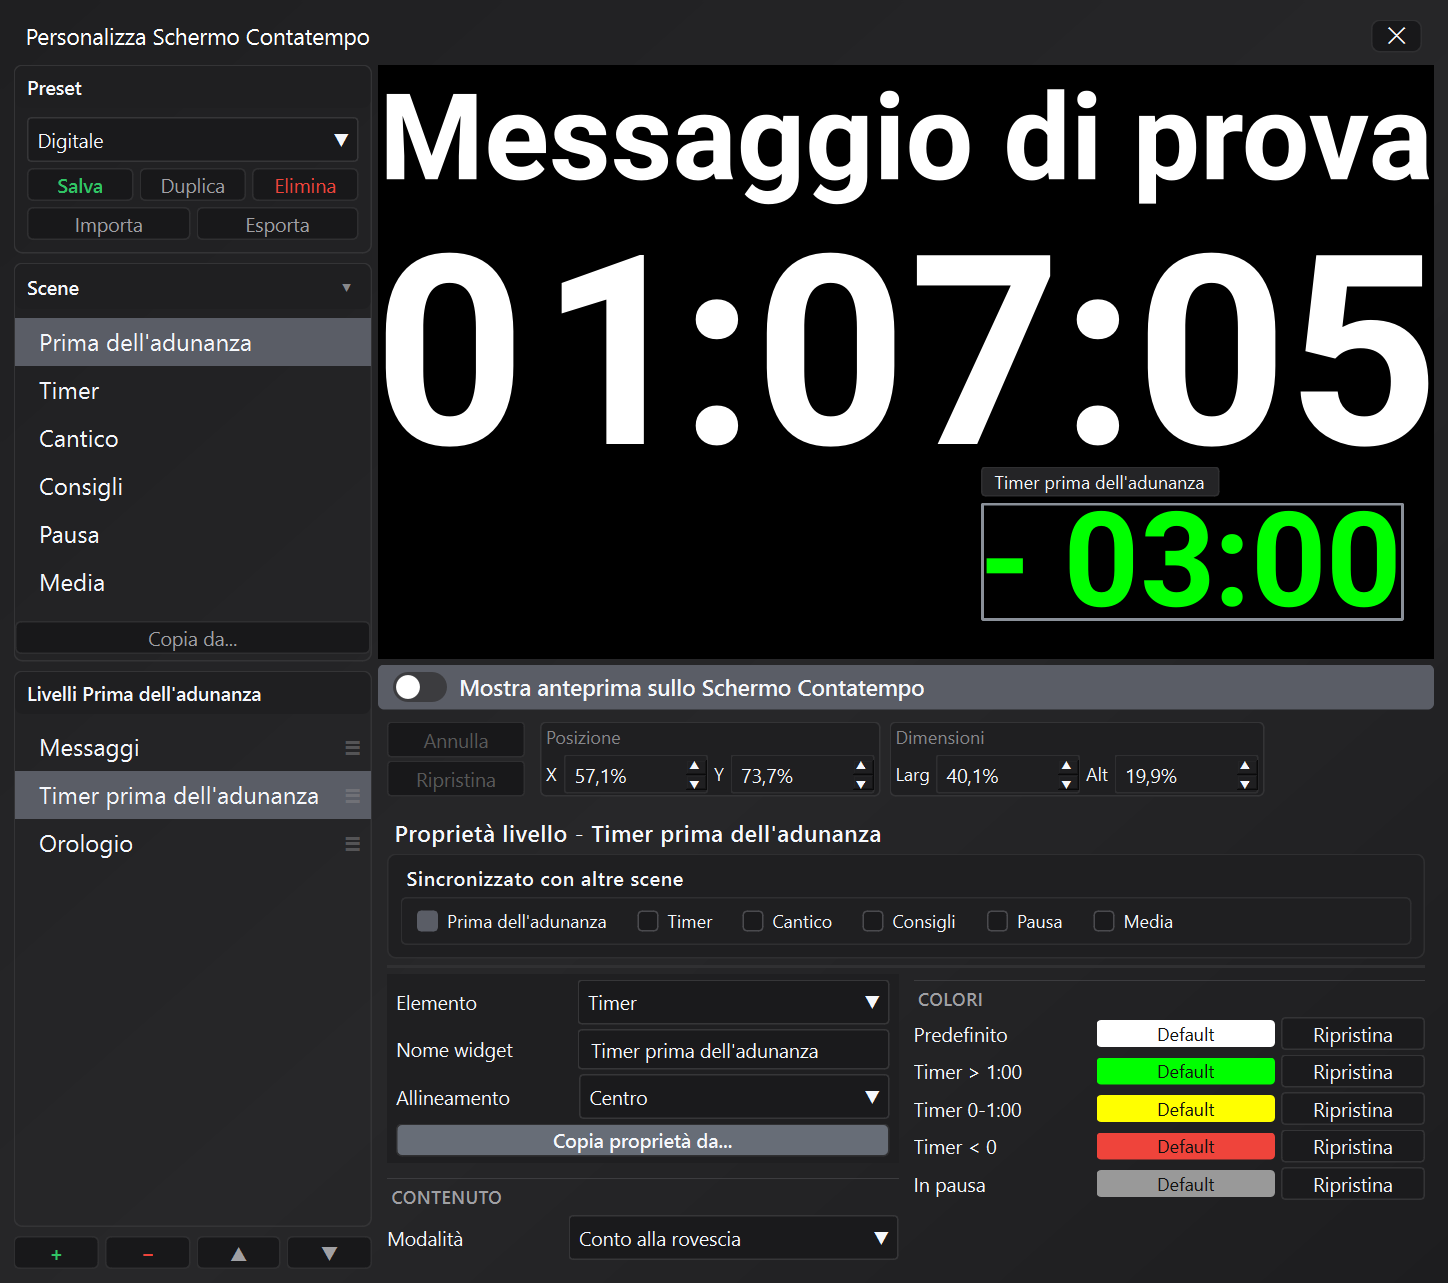
Task: Check the Prima dell'adunanza sync checkbox
Action: [427, 921]
